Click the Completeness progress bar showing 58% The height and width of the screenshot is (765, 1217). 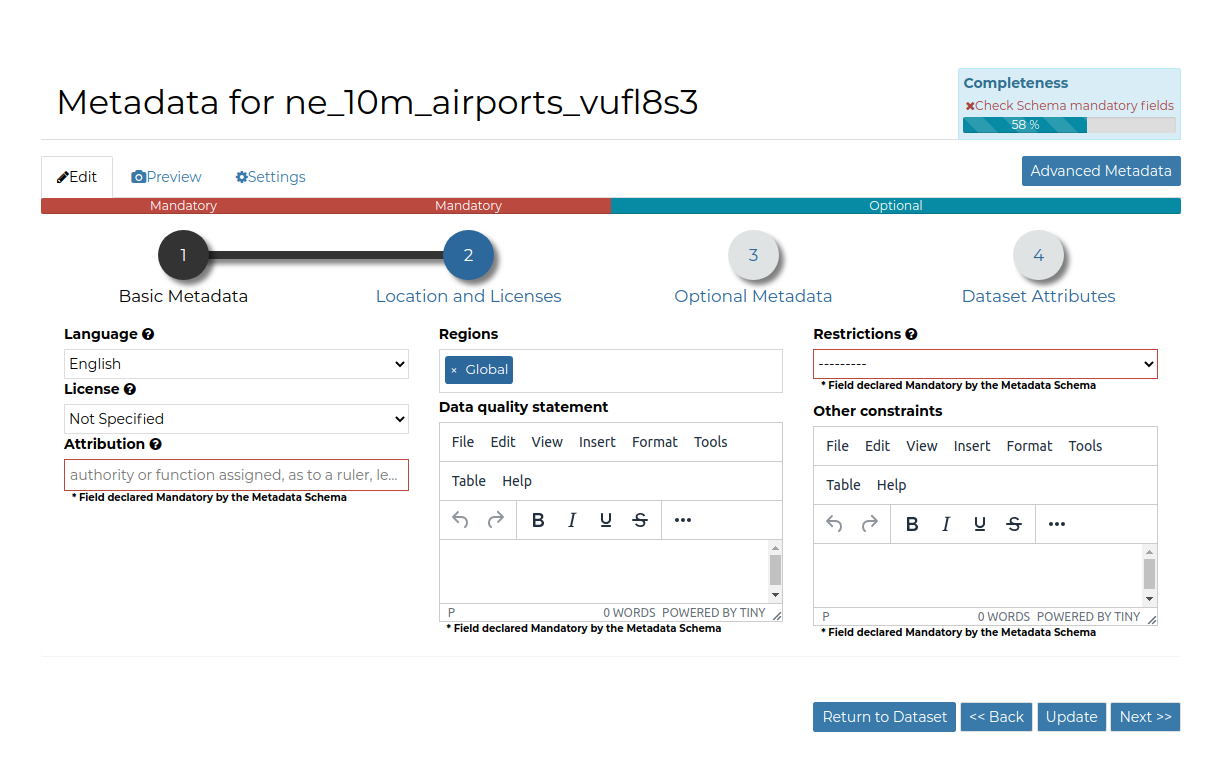click(x=1023, y=125)
